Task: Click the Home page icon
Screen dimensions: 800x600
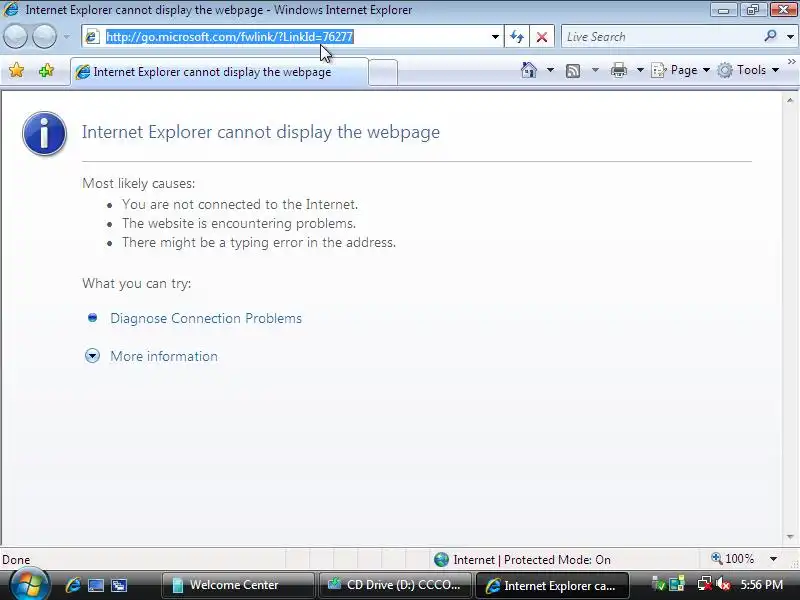Action: point(529,70)
